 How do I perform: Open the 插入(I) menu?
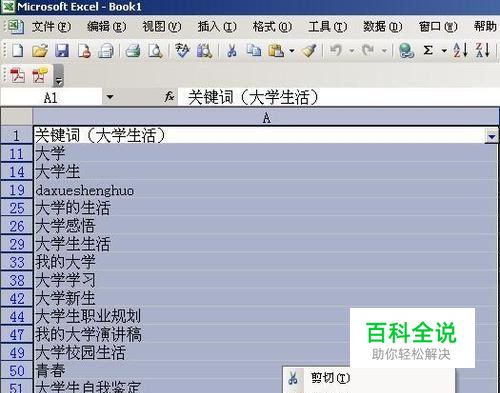pos(217,26)
